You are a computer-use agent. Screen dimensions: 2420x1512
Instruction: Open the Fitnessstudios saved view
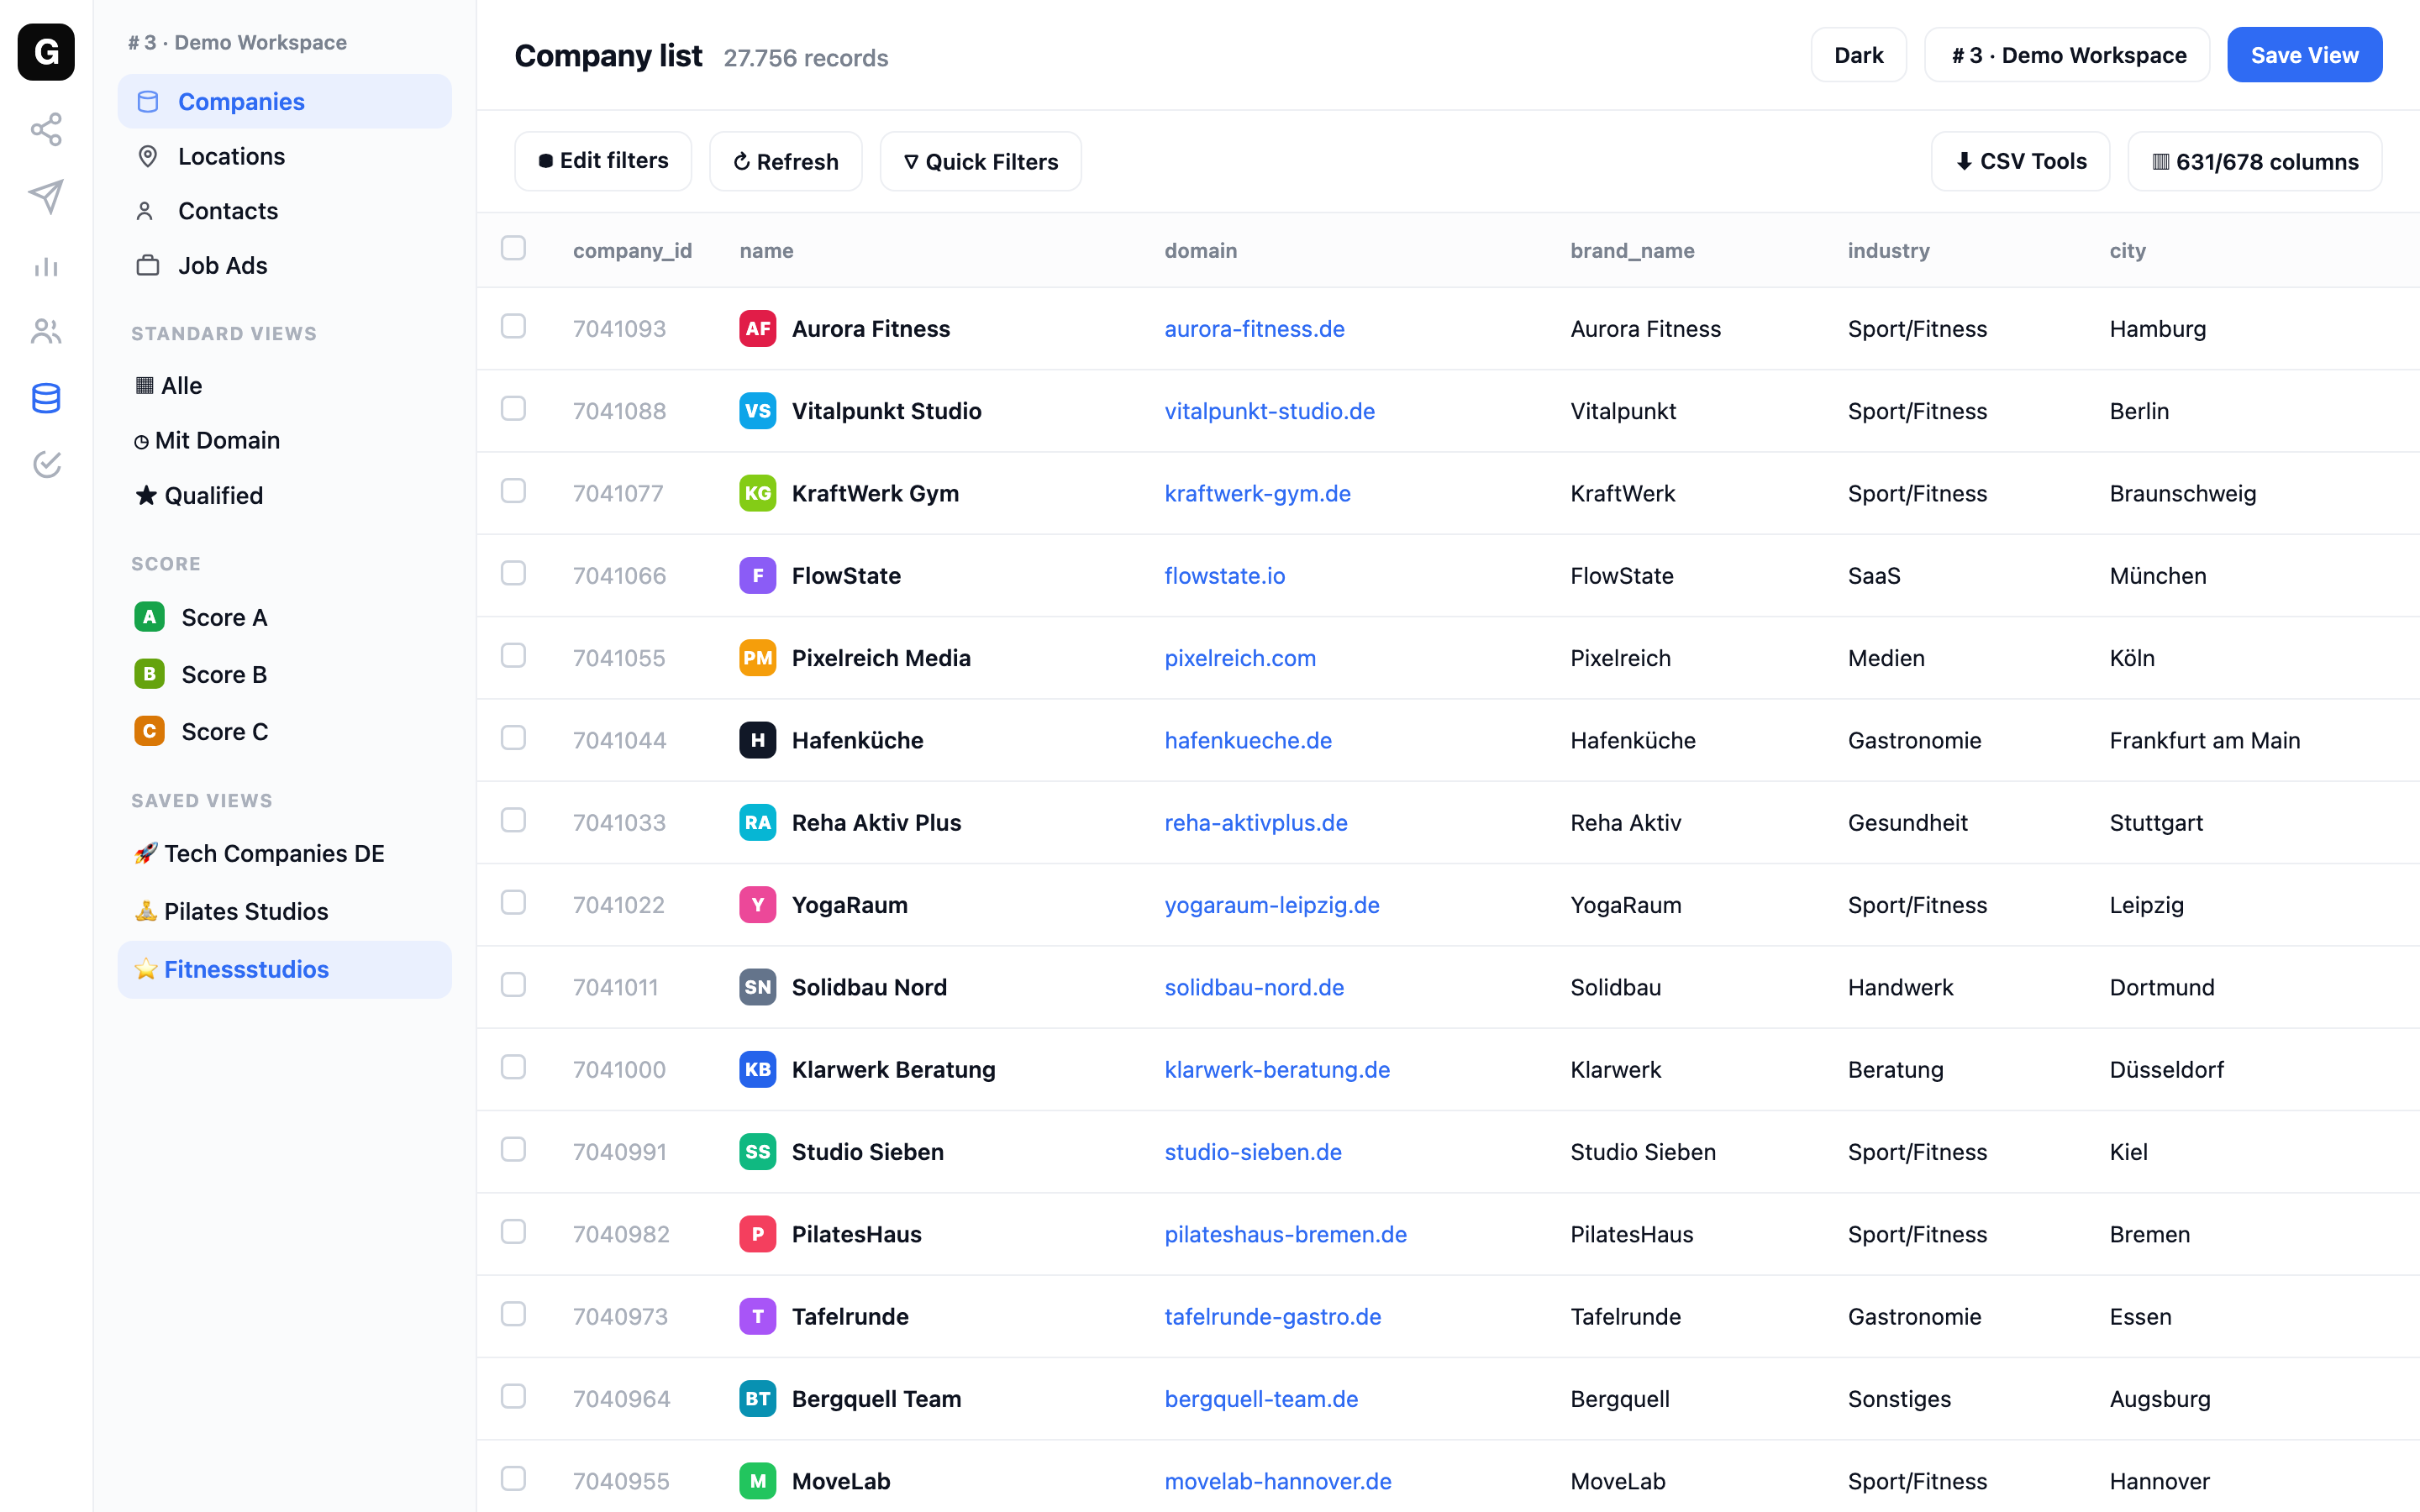(x=285, y=969)
